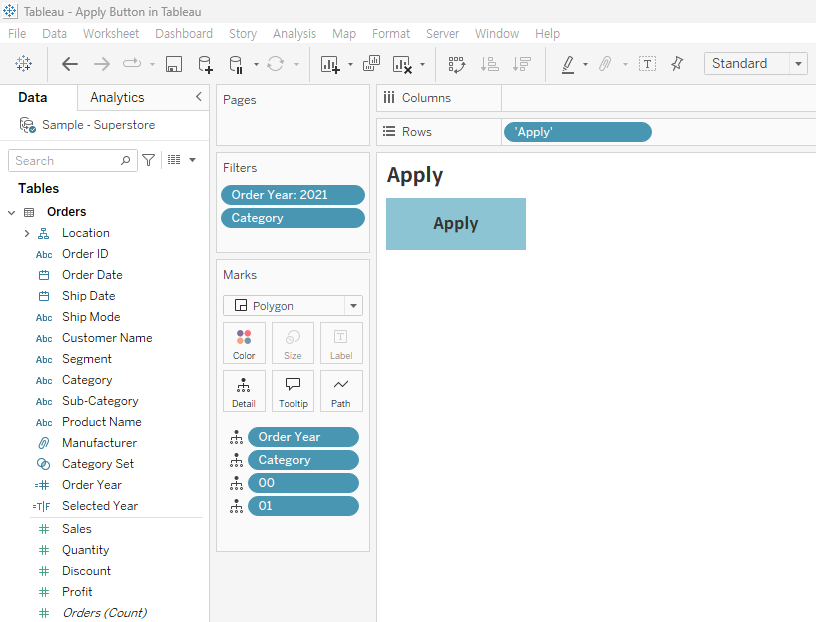The width and height of the screenshot is (816, 622).
Task: Select the Path property on the Marks card
Action: (340, 391)
